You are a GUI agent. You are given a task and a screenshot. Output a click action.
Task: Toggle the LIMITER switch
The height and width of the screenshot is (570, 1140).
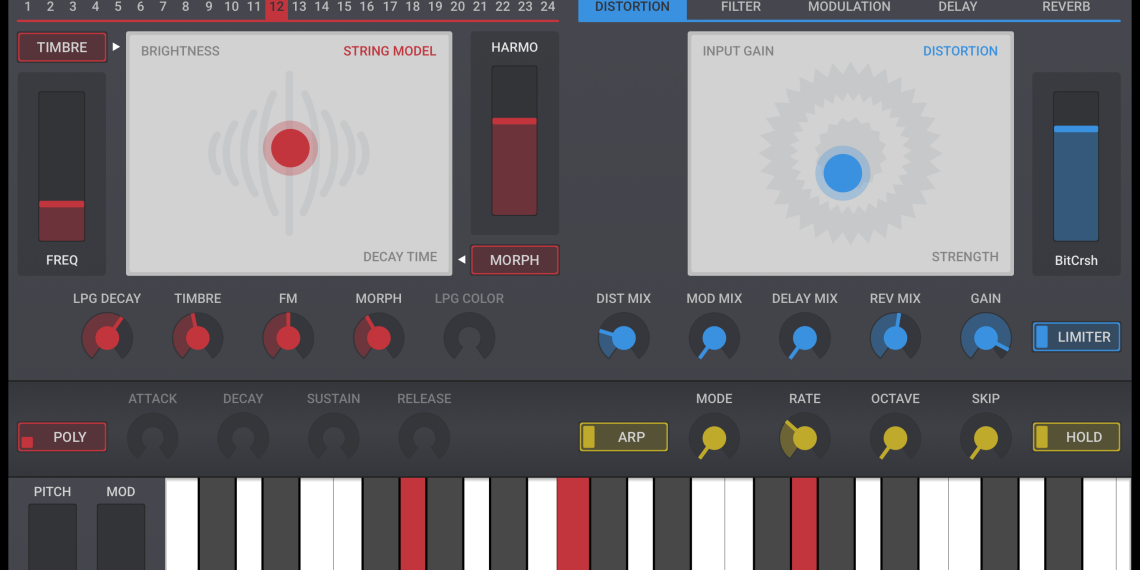point(1076,337)
